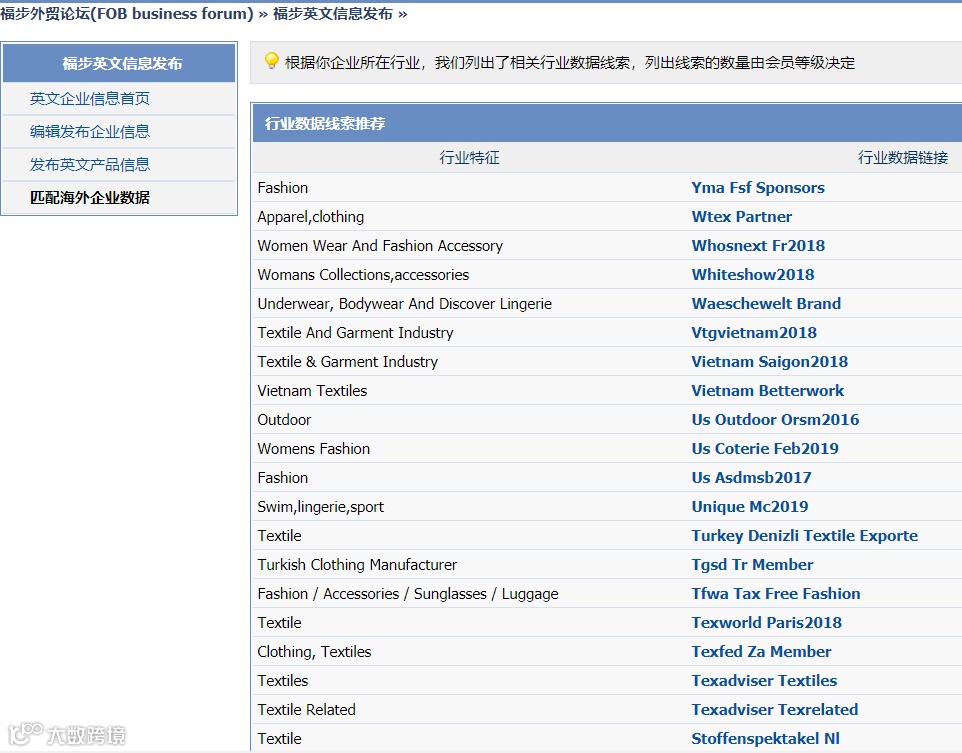The width and height of the screenshot is (962, 753).
Task: Select 'Apparel,clothing' cell
Action: pyautogui.click(x=310, y=217)
